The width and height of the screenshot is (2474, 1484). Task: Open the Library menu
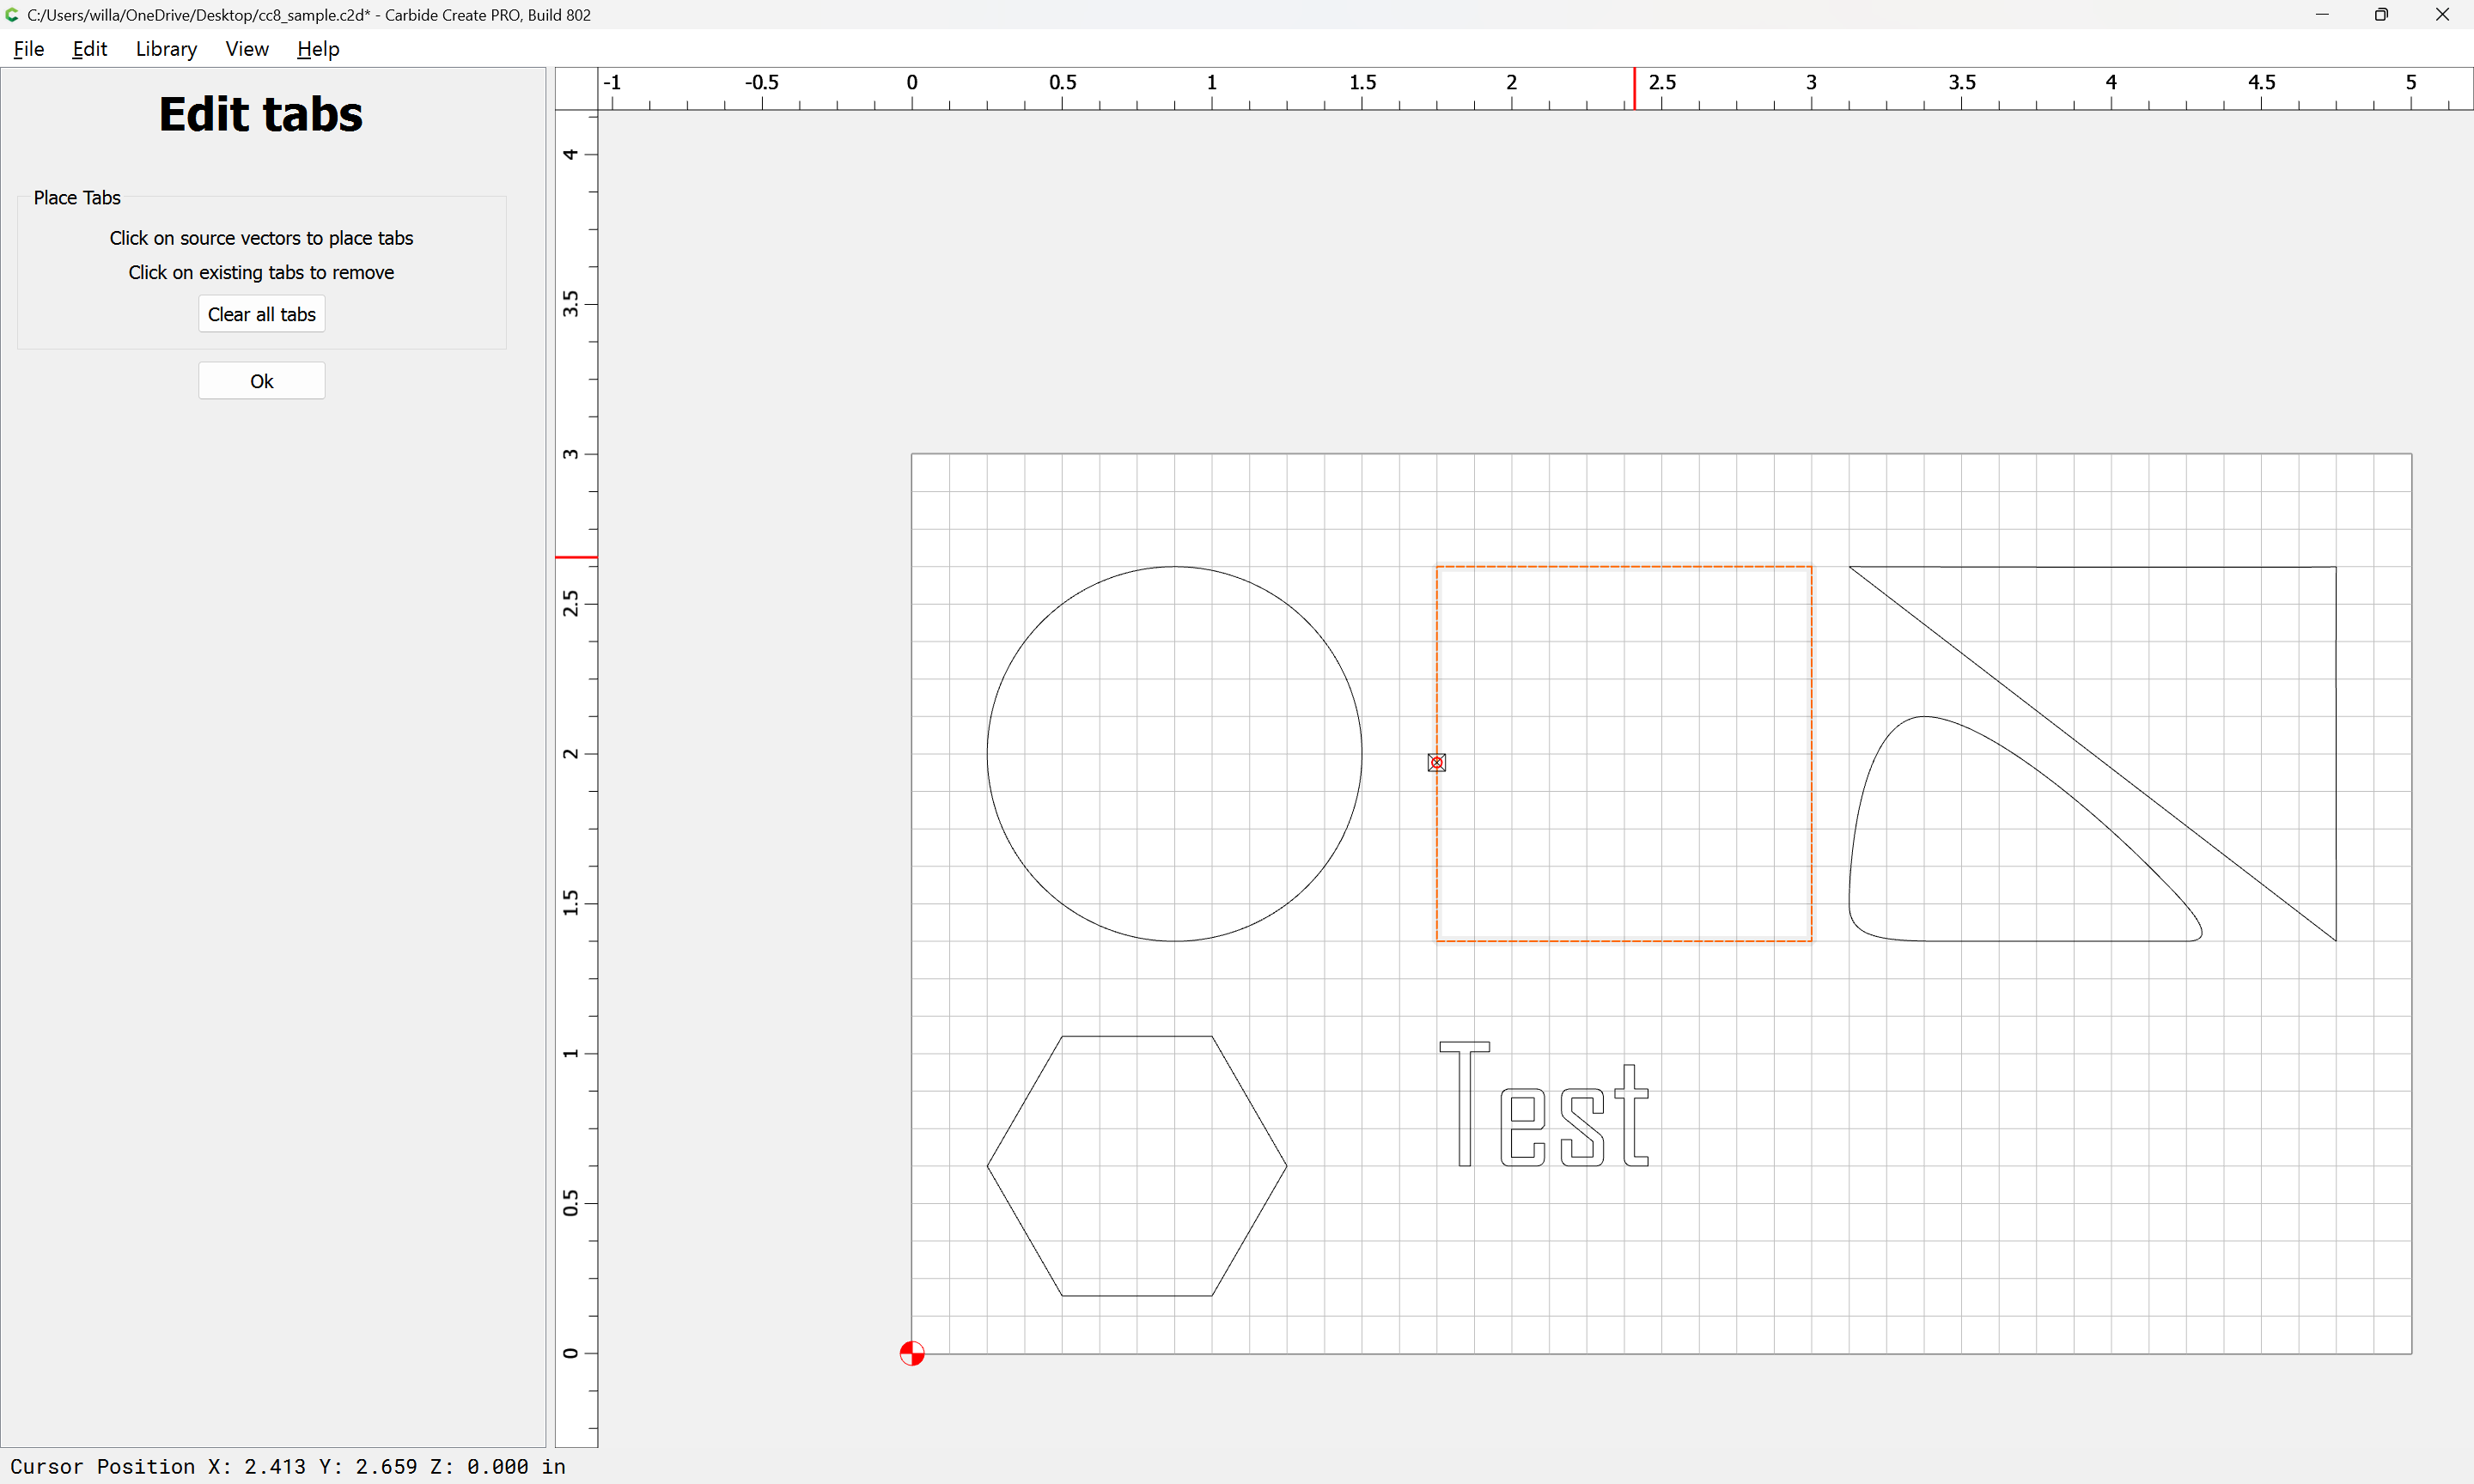(166, 49)
